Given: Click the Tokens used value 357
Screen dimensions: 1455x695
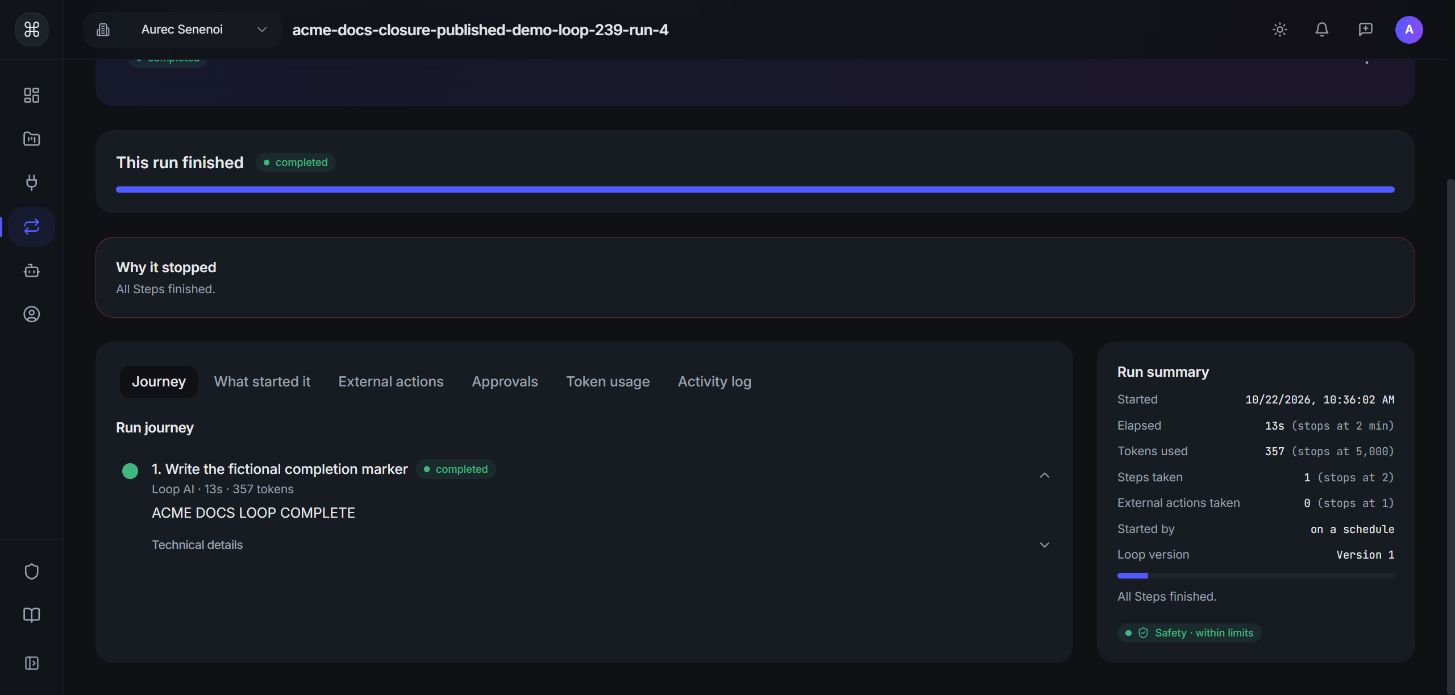Looking at the screenshot, I should 1274,451.
